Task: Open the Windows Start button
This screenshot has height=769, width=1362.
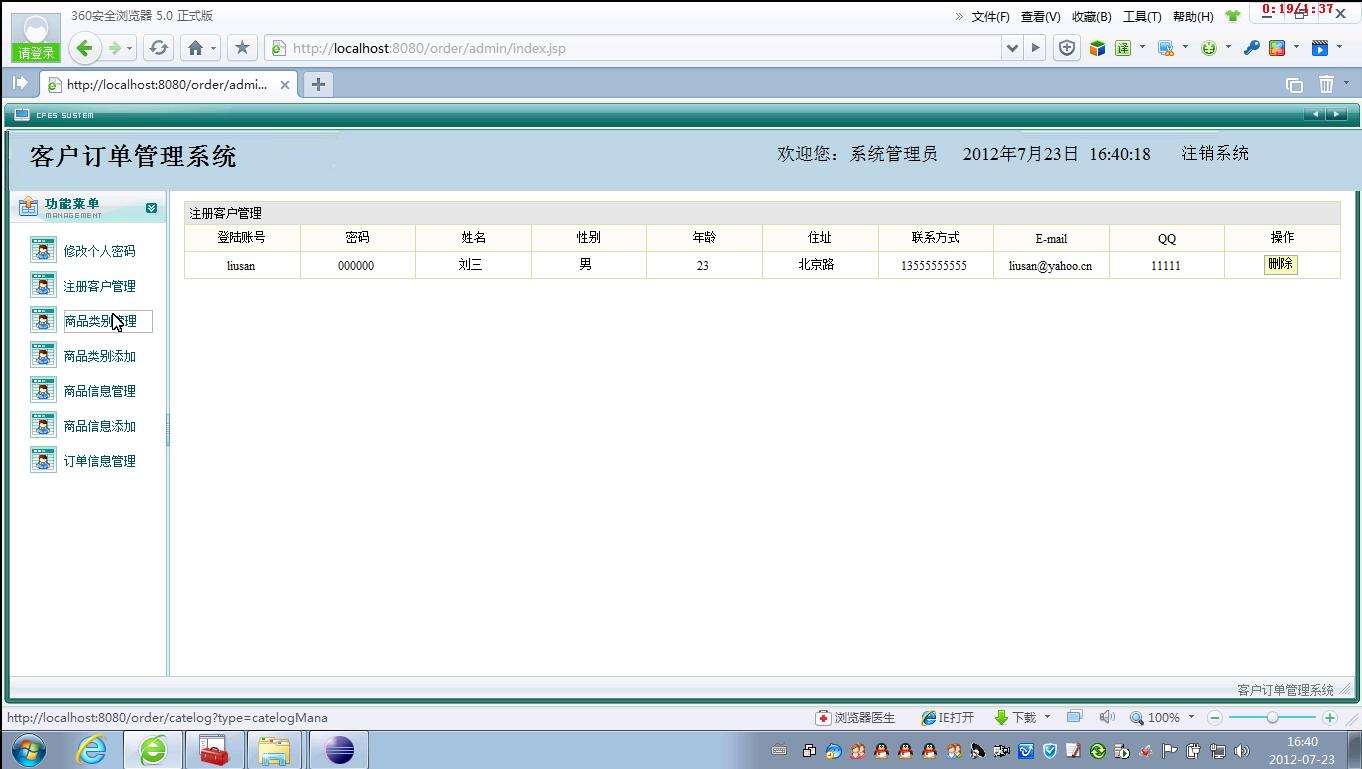Action: pyautogui.click(x=28, y=749)
